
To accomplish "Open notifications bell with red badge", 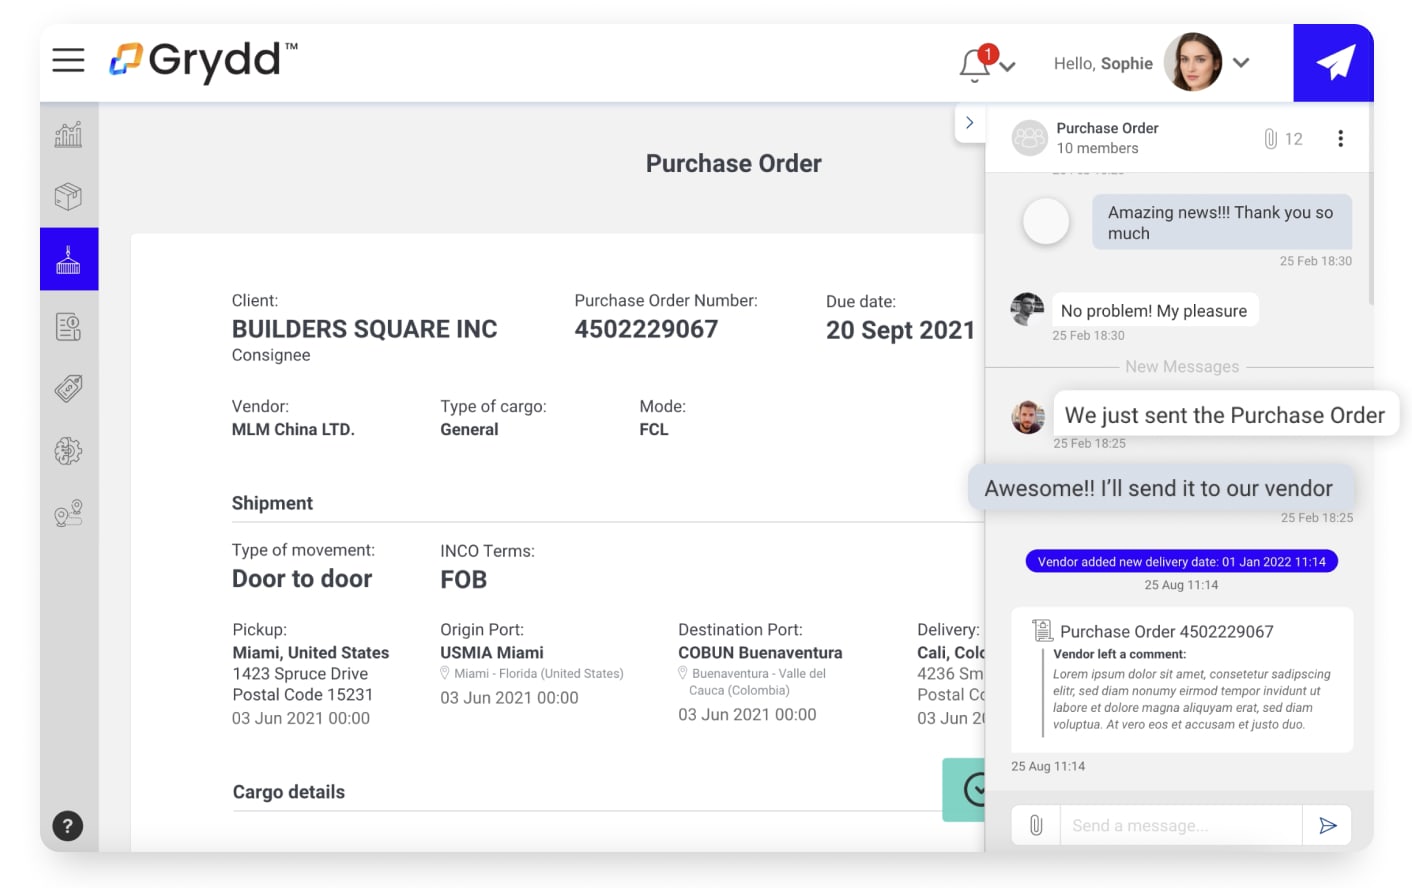I will tap(975, 64).
